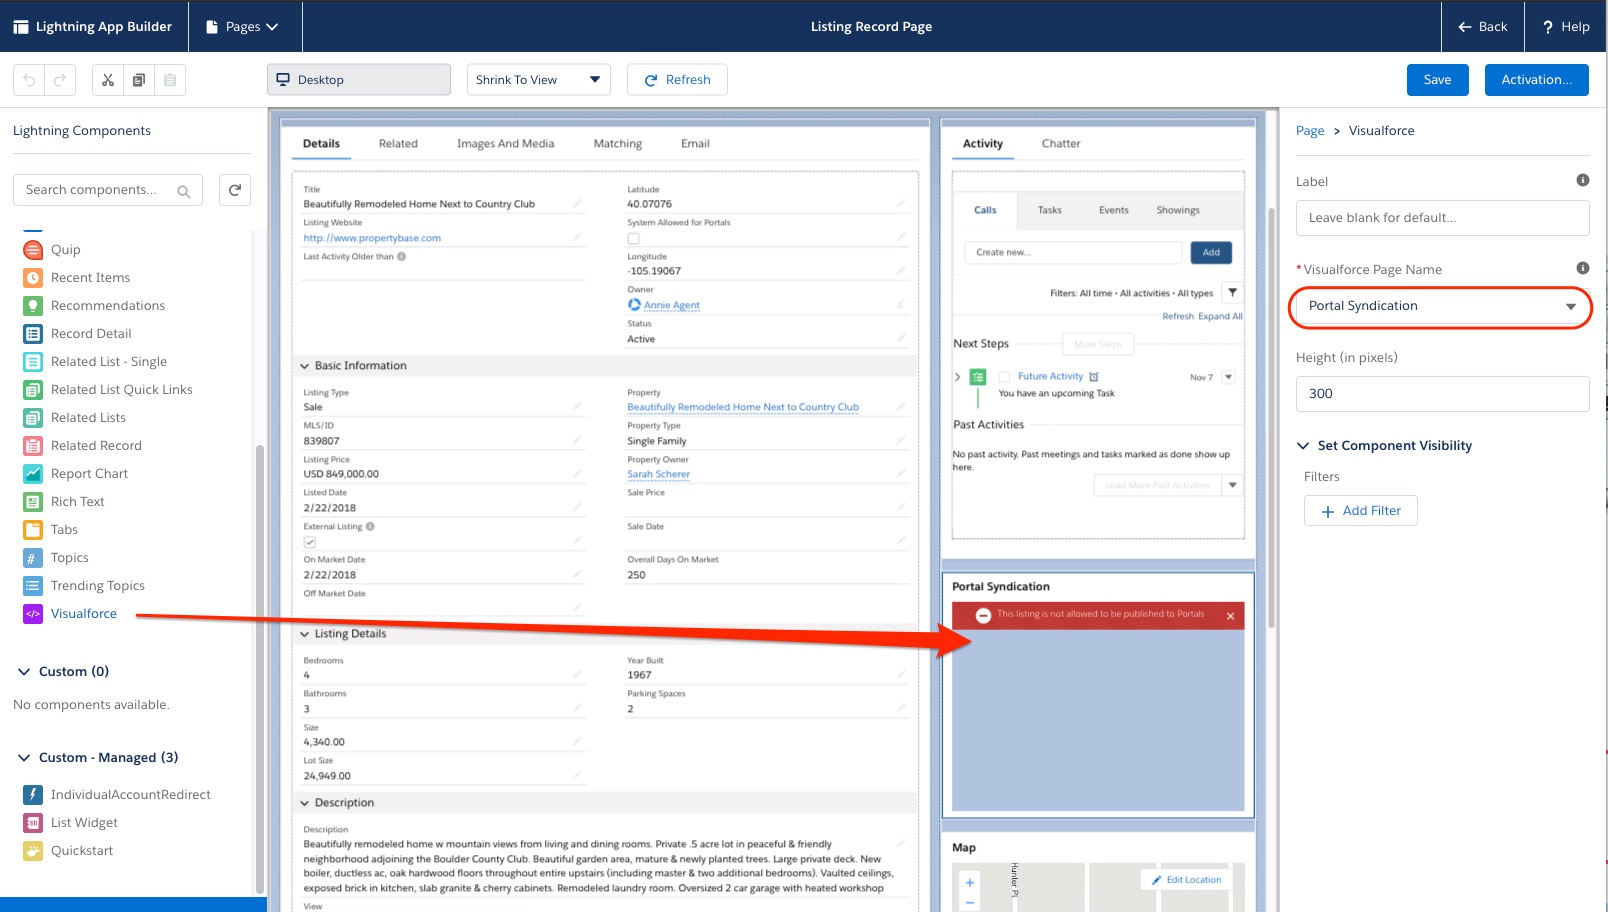Check the Future Activity task checkbox

coord(1005,377)
